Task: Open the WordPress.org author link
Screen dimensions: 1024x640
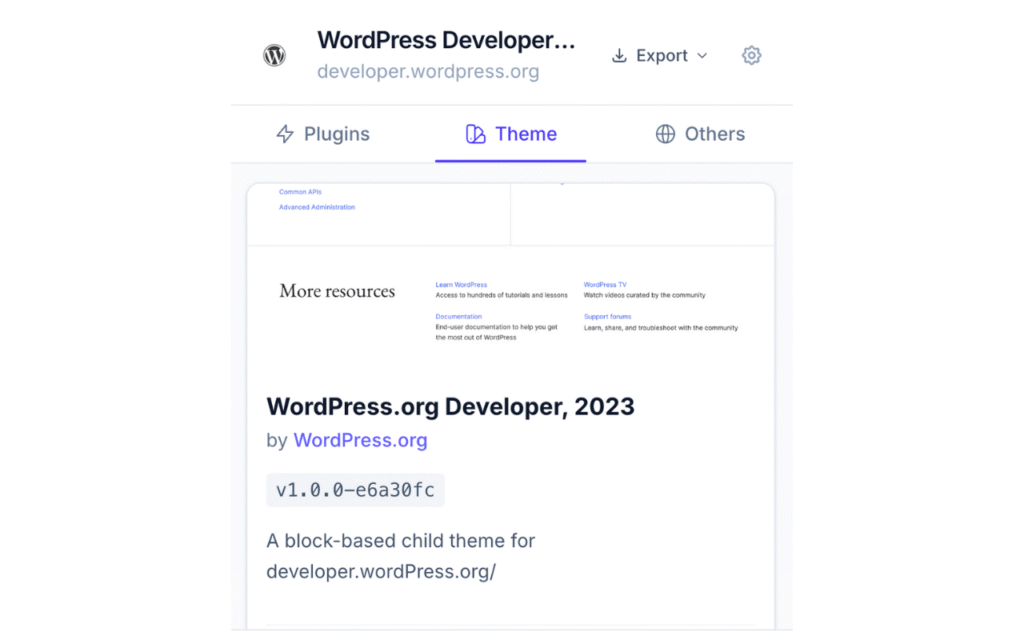Action: (360, 440)
